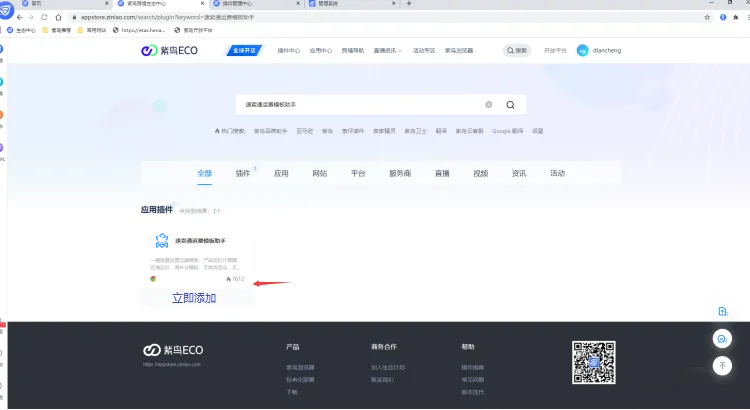750x410 pixels.
Task: Click the 紫鸟ECO logo in header
Action: pos(169,50)
